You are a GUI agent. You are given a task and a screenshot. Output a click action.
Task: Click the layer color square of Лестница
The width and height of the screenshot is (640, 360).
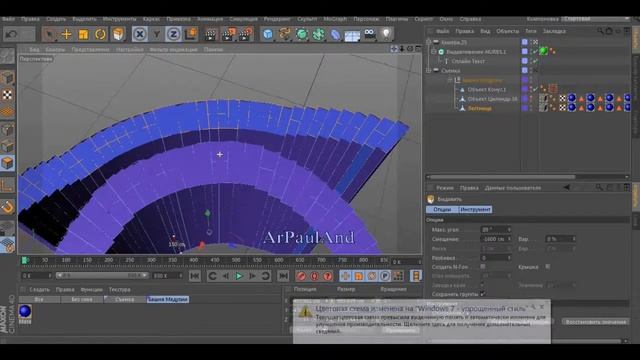(524, 108)
